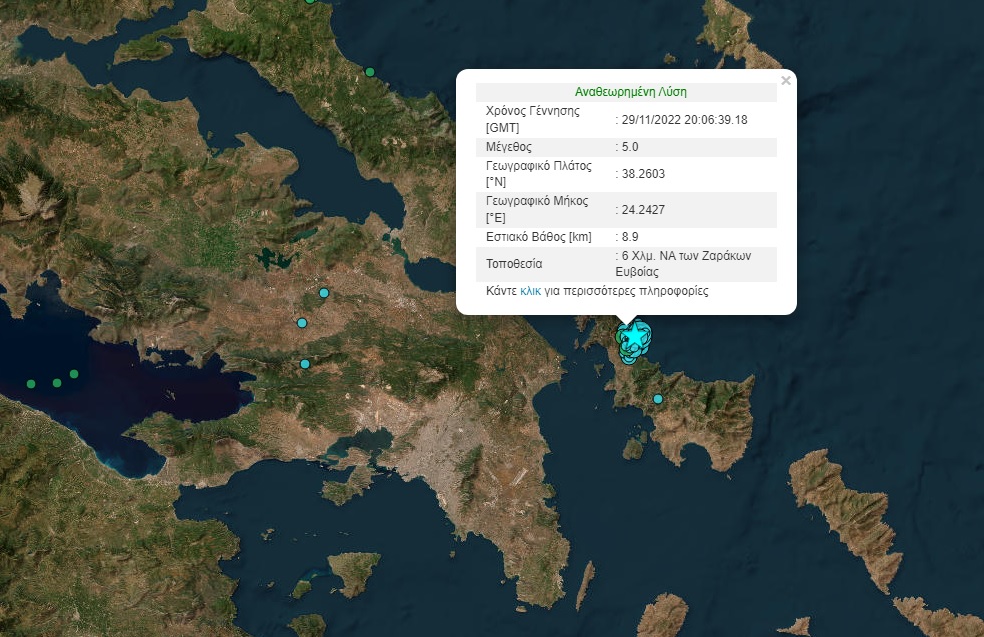The height and width of the screenshot is (637, 984).
Task: Click the "Τοποθεσία" row label in the popup
Action: pos(513,264)
